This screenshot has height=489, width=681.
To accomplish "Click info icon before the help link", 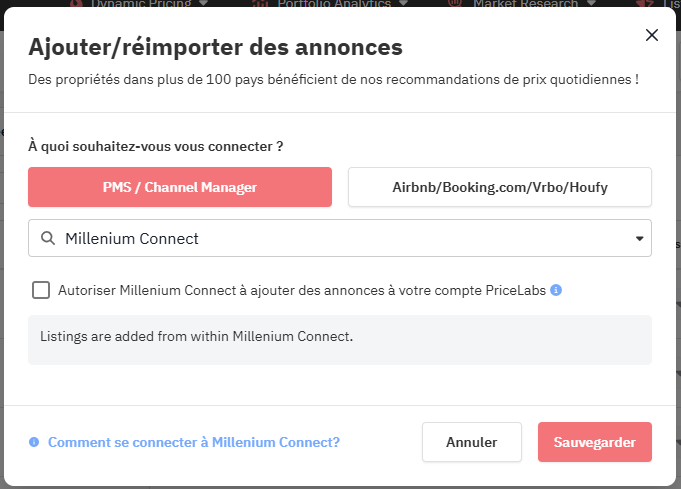I will click(34, 442).
